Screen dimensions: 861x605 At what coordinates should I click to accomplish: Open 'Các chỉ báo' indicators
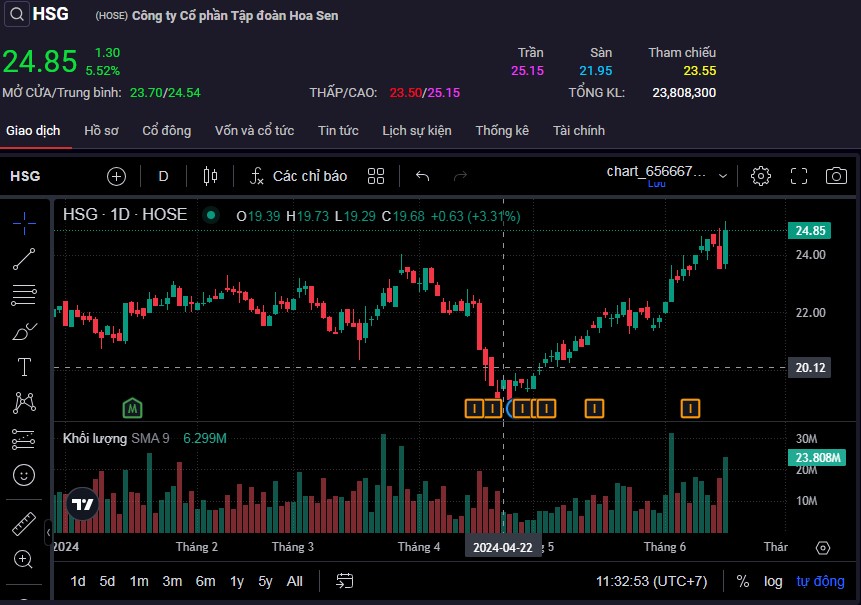tap(298, 176)
